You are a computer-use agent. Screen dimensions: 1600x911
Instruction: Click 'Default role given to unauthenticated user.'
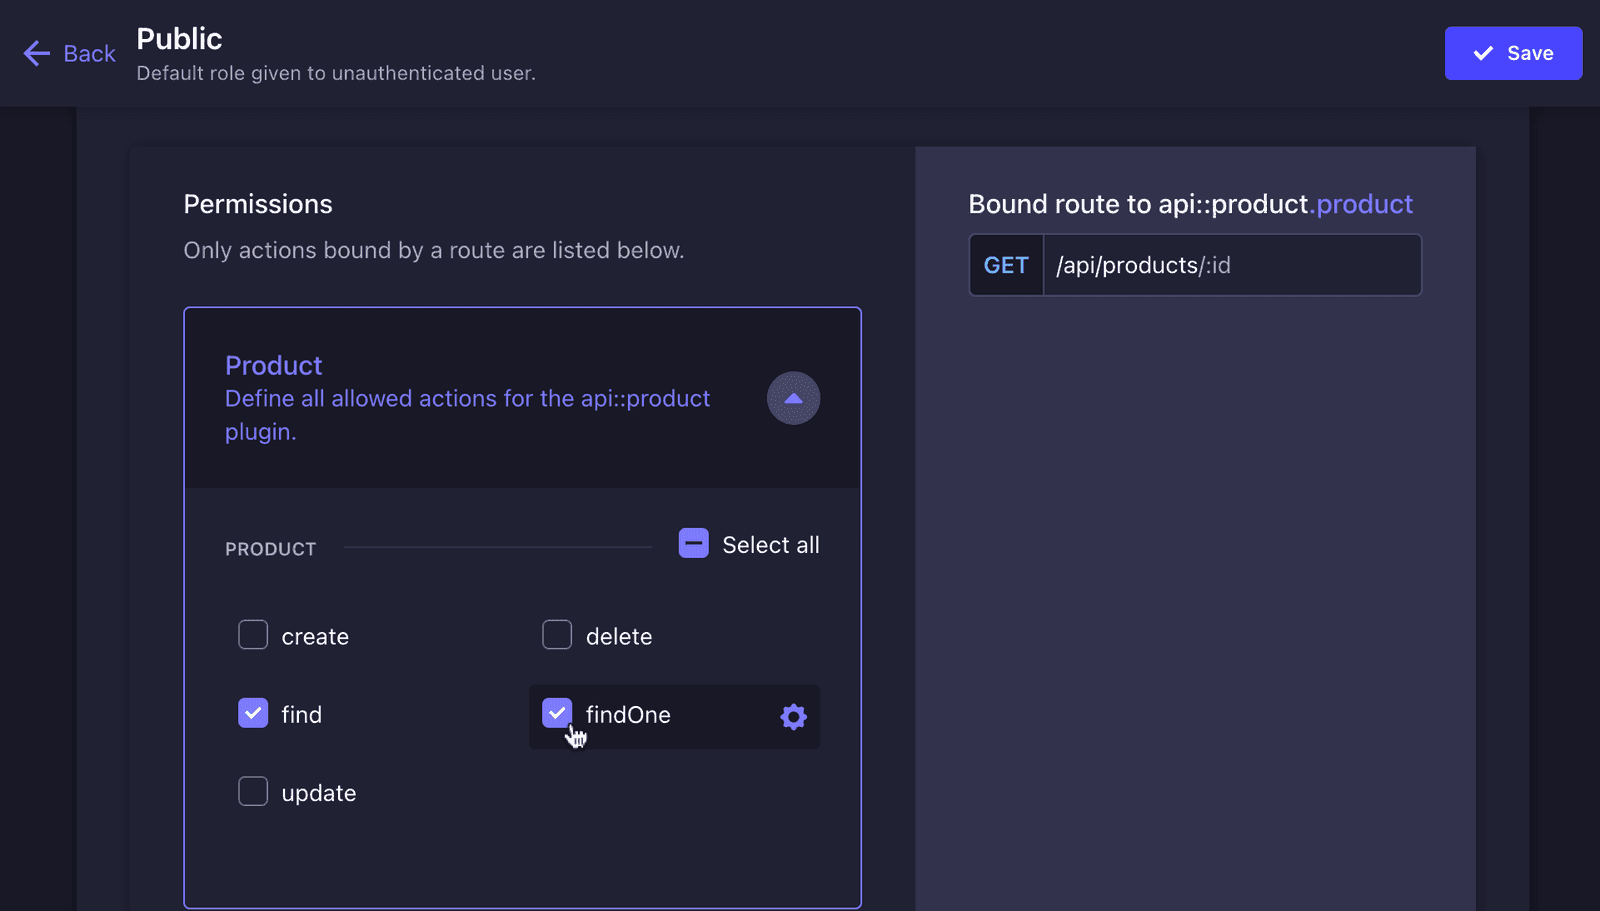[x=336, y=73]
